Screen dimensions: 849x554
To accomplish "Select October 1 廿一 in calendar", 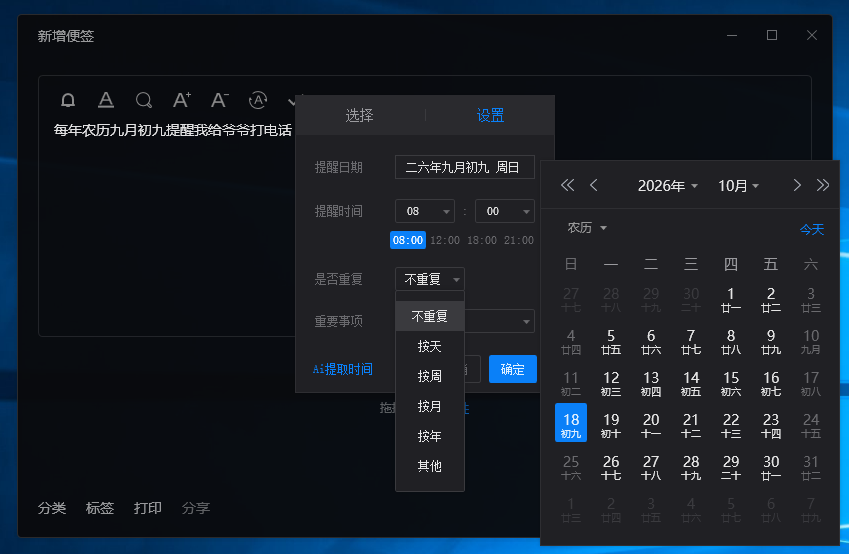I will [x=731, y=299].
